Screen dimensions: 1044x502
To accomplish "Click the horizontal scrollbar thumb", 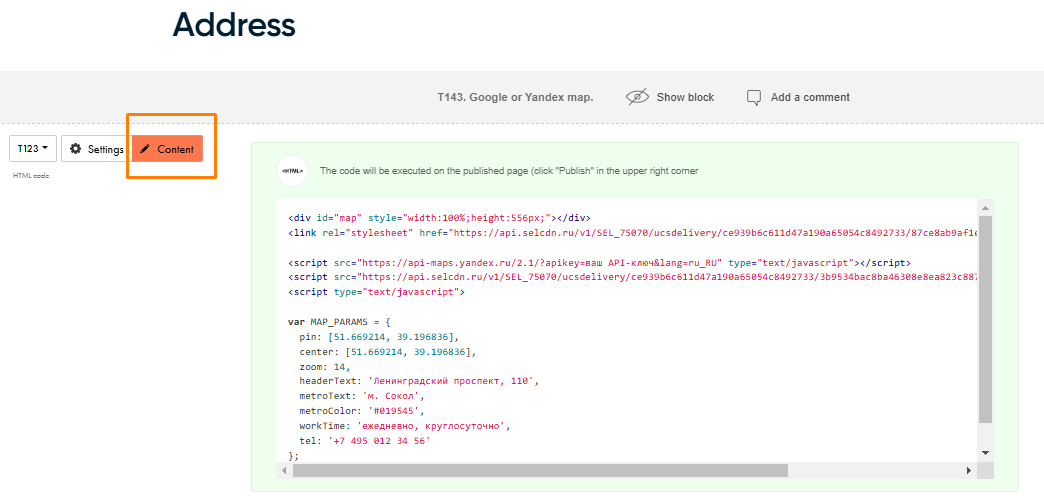I will coord(540,471).
